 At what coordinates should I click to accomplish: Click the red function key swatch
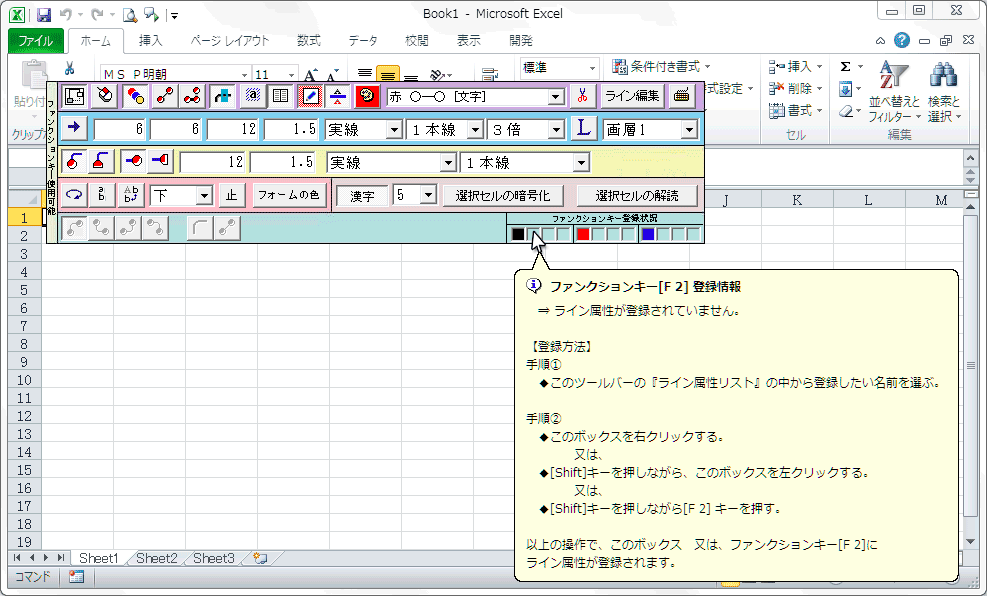coord(583,234)
